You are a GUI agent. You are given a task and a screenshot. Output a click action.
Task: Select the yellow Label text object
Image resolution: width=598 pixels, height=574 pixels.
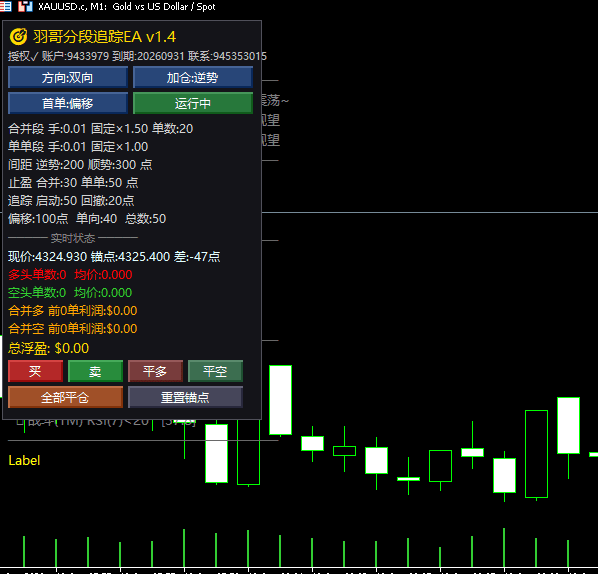click(24, 460)
